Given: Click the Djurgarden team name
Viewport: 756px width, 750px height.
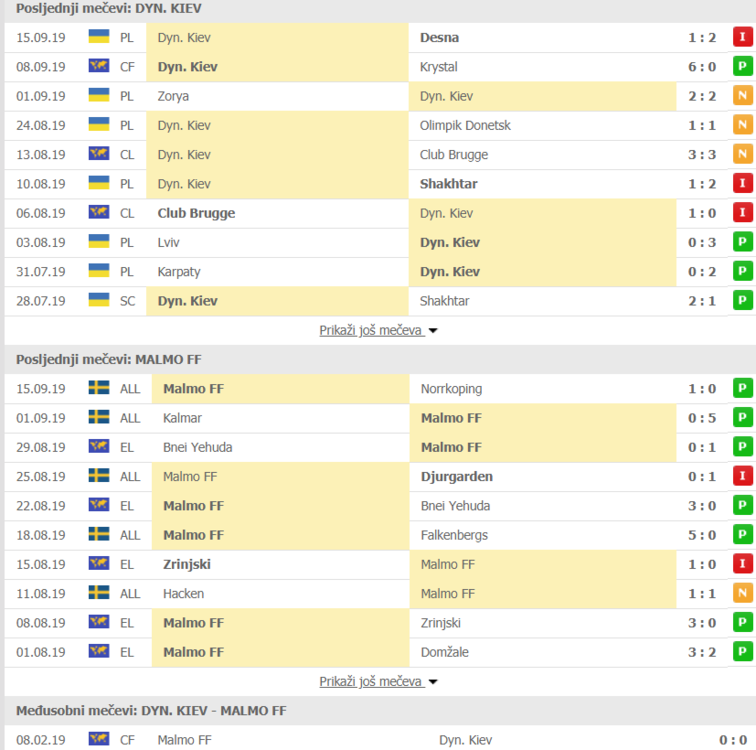Looking at the screenshot, I should (x=457, y=477).
